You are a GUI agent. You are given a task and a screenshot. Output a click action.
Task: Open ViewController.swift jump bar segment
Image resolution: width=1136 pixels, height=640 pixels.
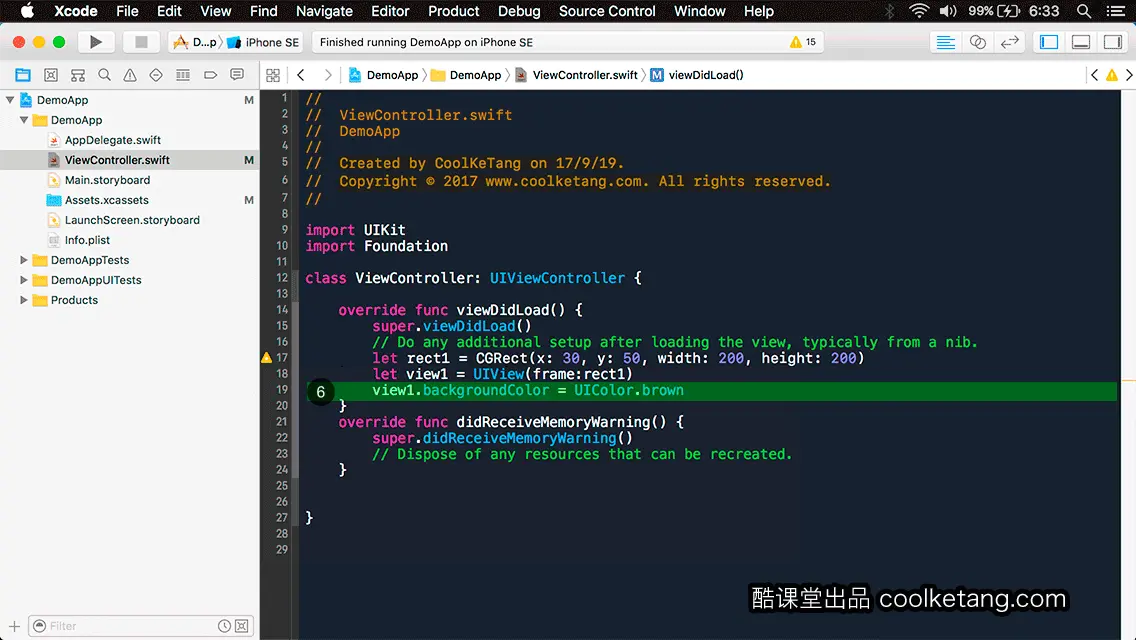(x=577, y=75)
